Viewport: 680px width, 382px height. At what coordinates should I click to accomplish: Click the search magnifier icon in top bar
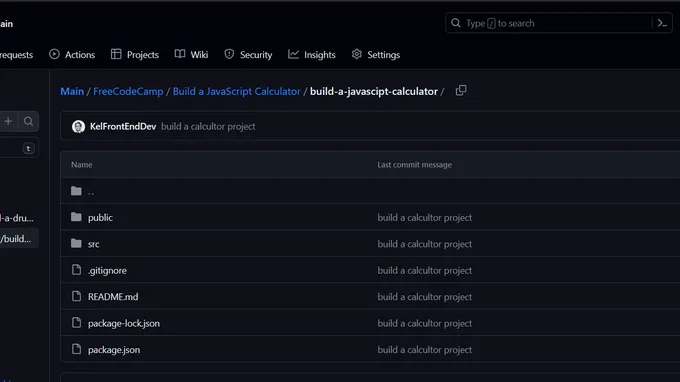[x=456, y=23]
